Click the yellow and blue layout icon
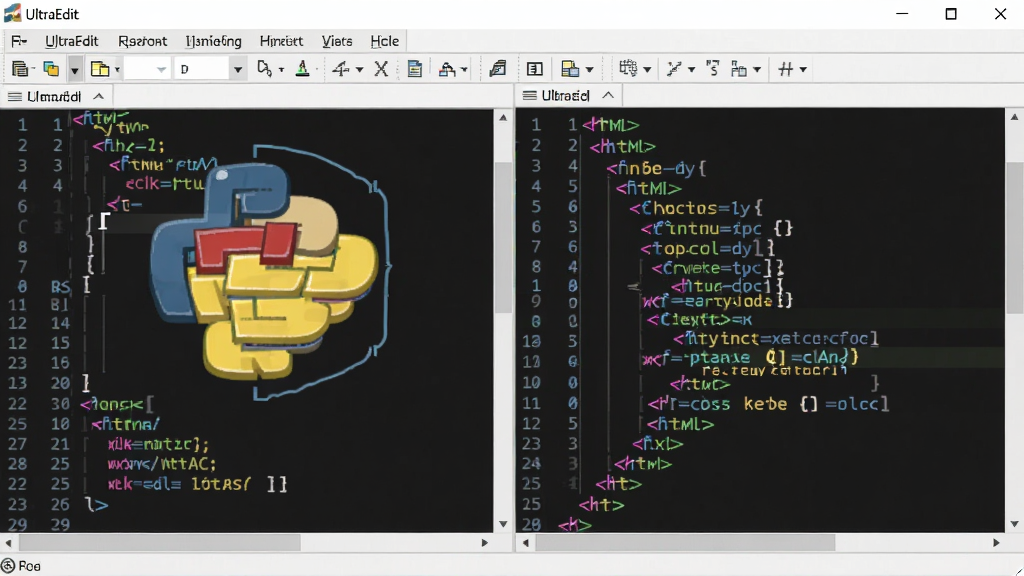This screenshot has width=1024, height=576. pos(570,69)
